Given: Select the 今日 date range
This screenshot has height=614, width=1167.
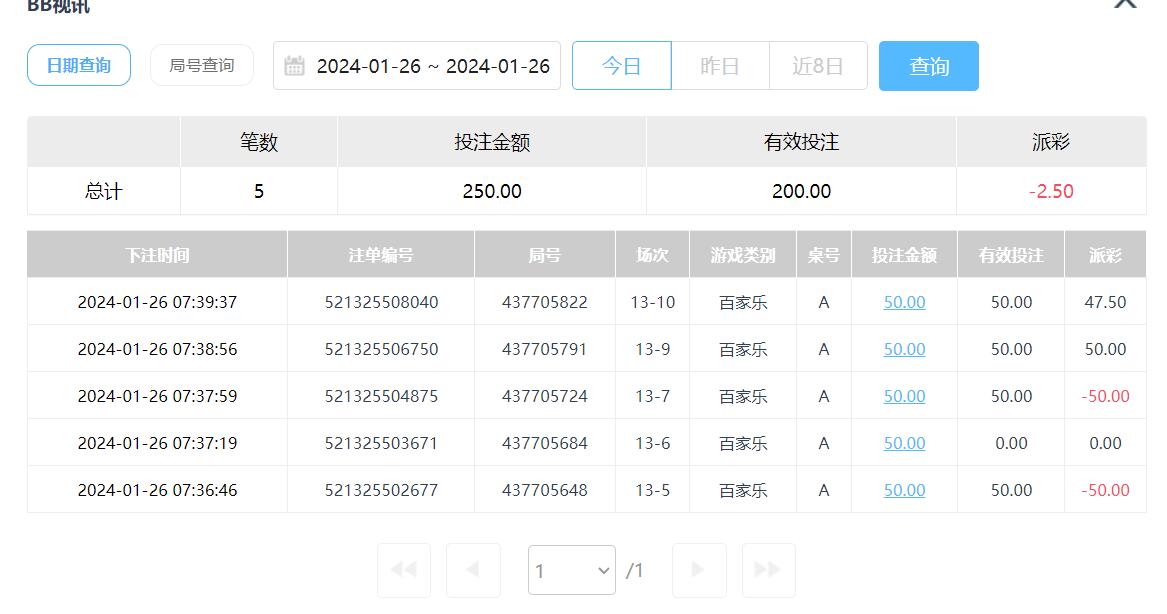Looking at the screenshot, I should pyautogui.click(x=621, y=66).
